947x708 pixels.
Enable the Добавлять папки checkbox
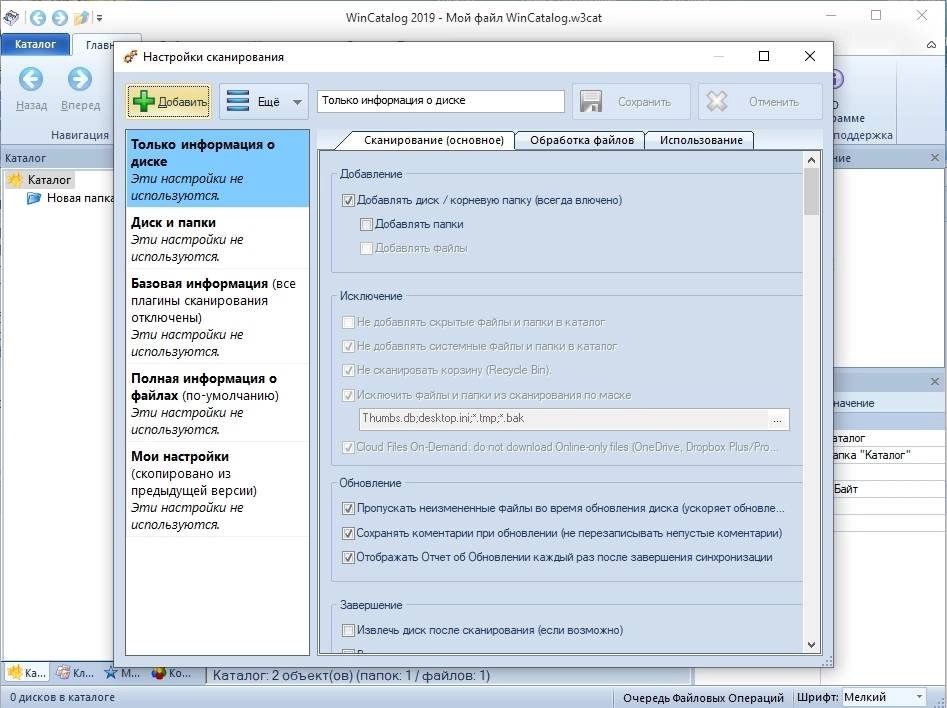click(366, 225)
